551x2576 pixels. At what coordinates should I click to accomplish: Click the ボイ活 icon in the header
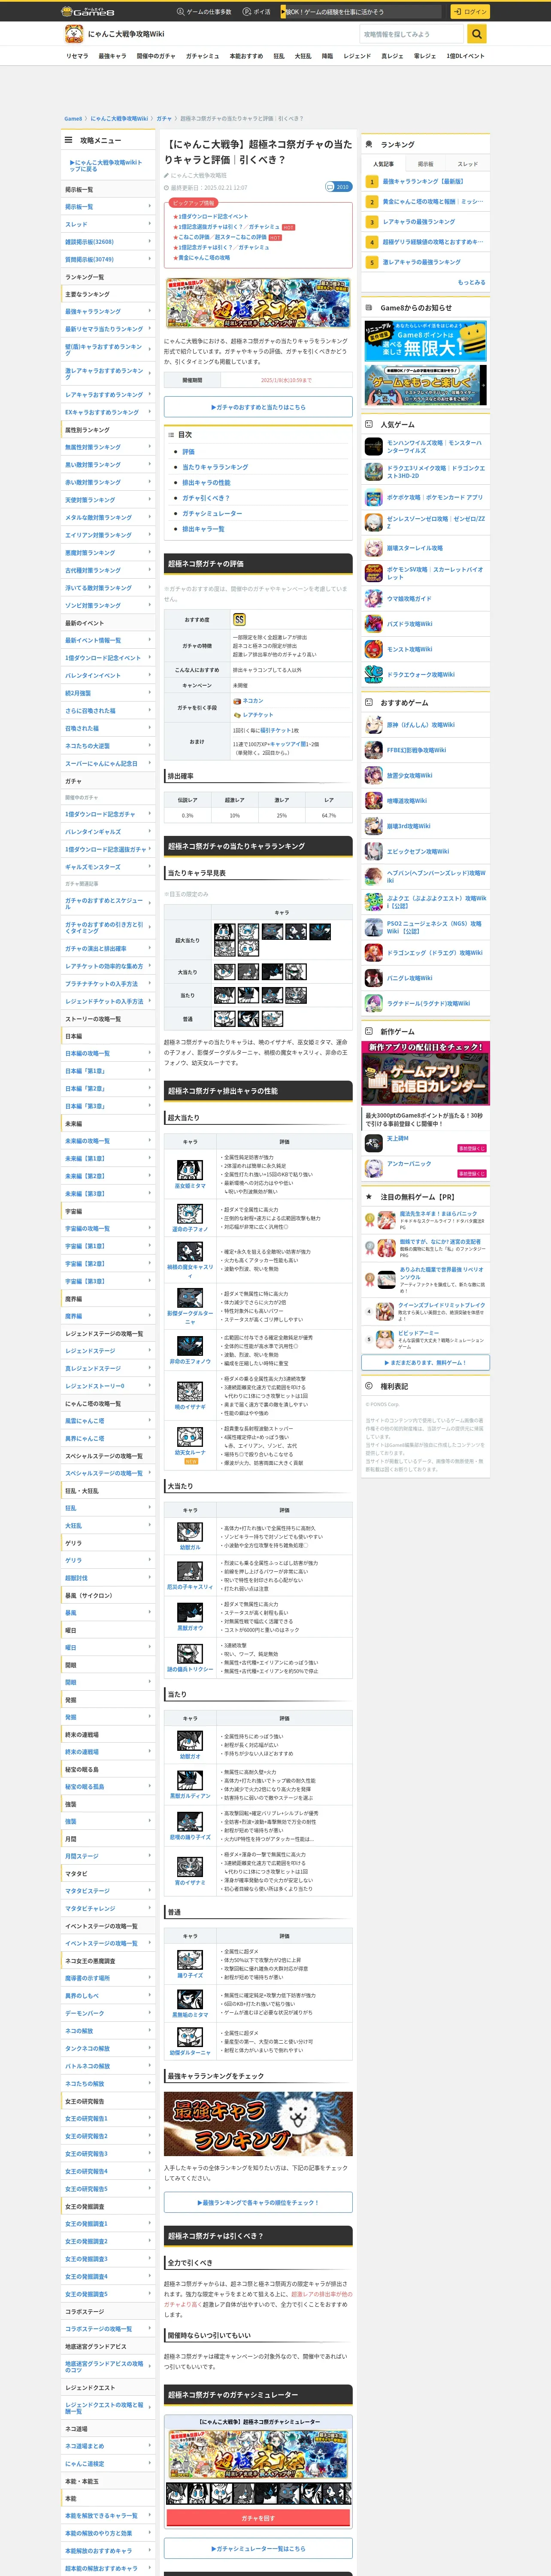[x=247, y=12]
